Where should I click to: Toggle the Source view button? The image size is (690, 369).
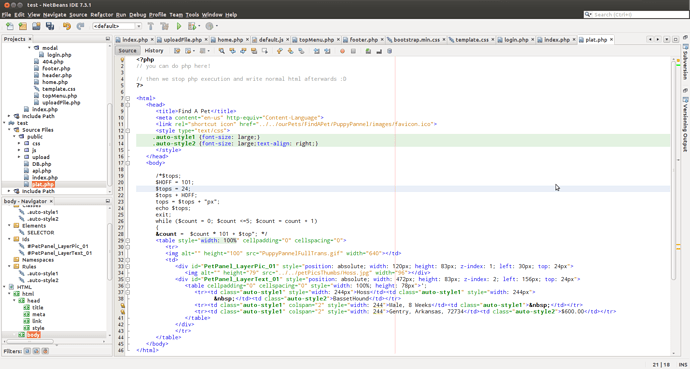click(x=128, y=51)
